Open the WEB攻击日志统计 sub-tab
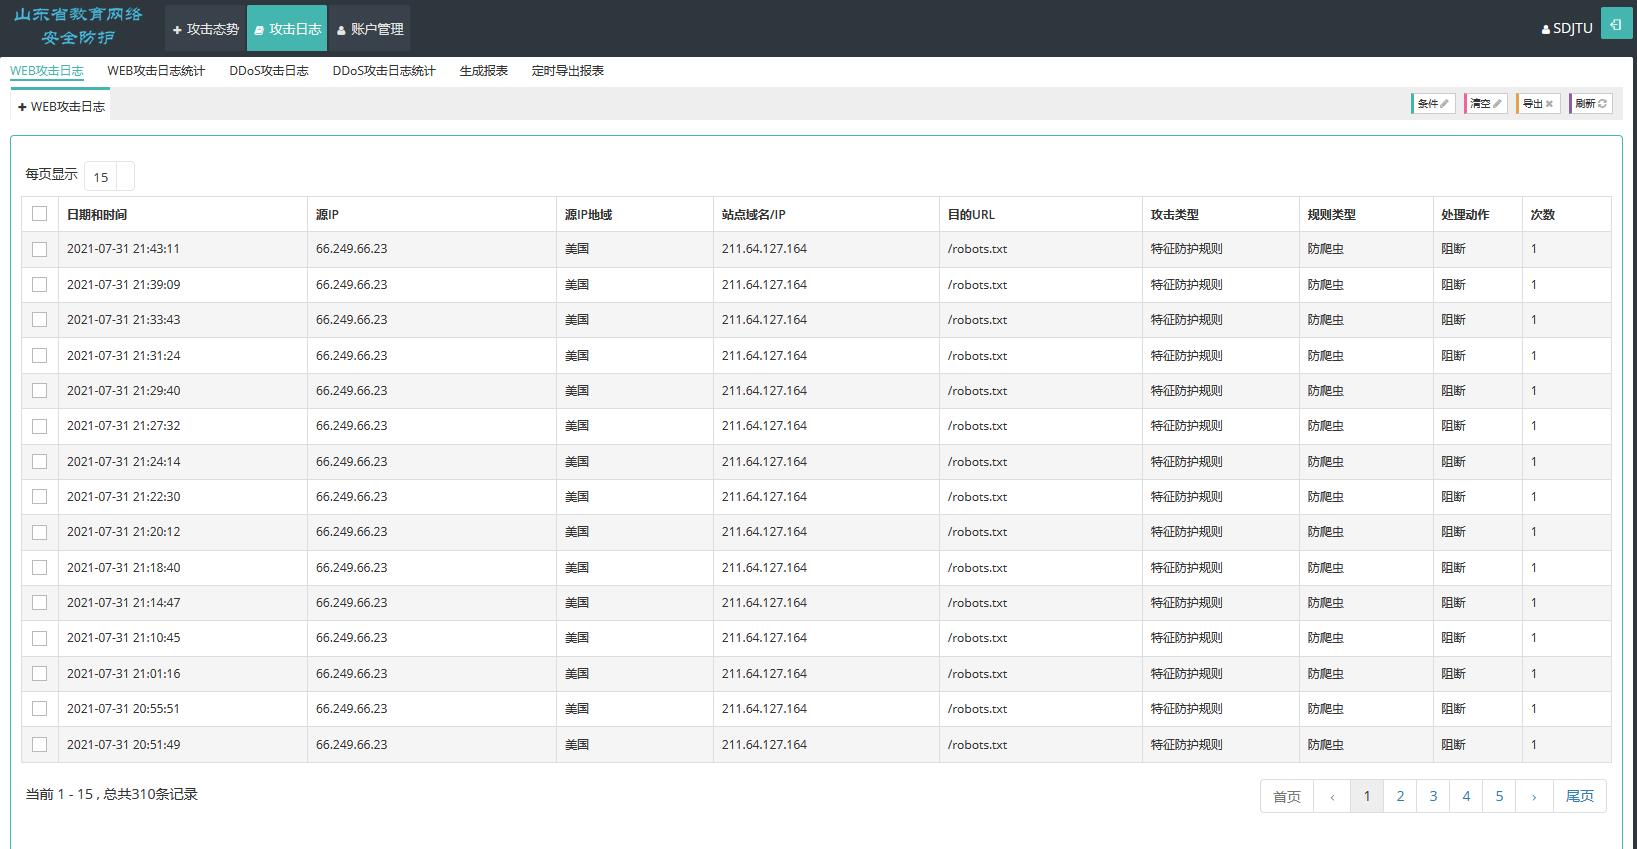 coord(156,71)
